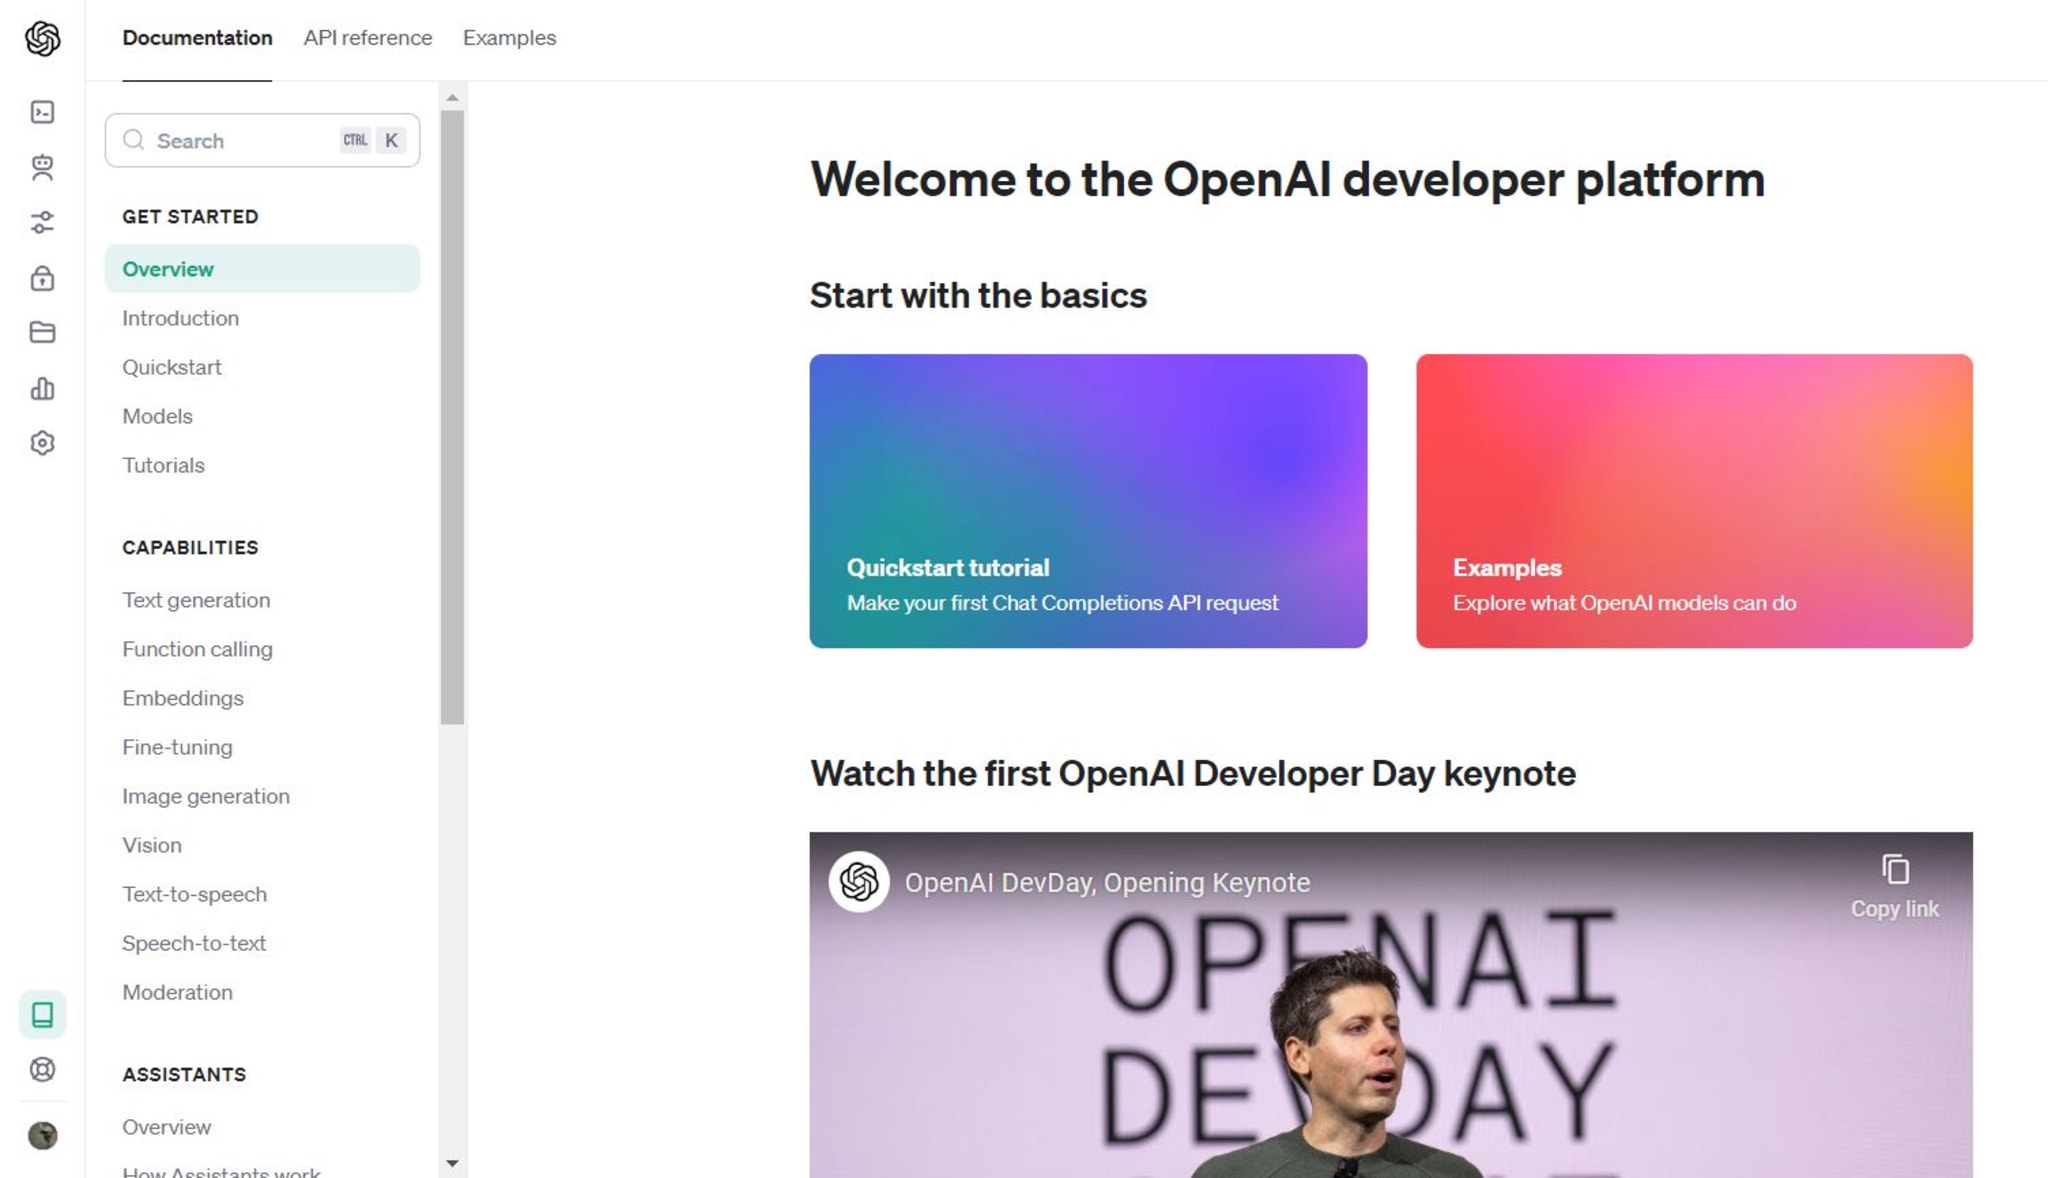Screen dimensions: 2048x1178
Task: Click the Start with the basics heading
Action: pyautogui.click(x=978, y=295)
